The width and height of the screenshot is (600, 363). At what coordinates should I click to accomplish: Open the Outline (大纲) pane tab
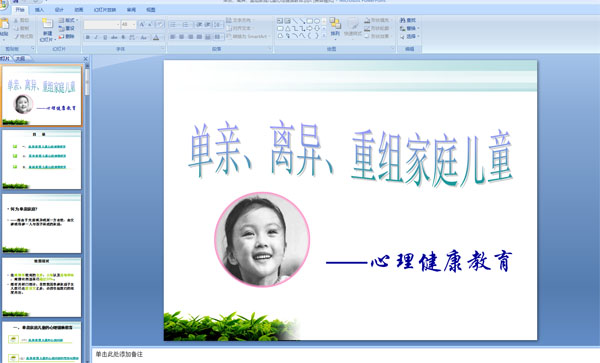pos(21,59)
